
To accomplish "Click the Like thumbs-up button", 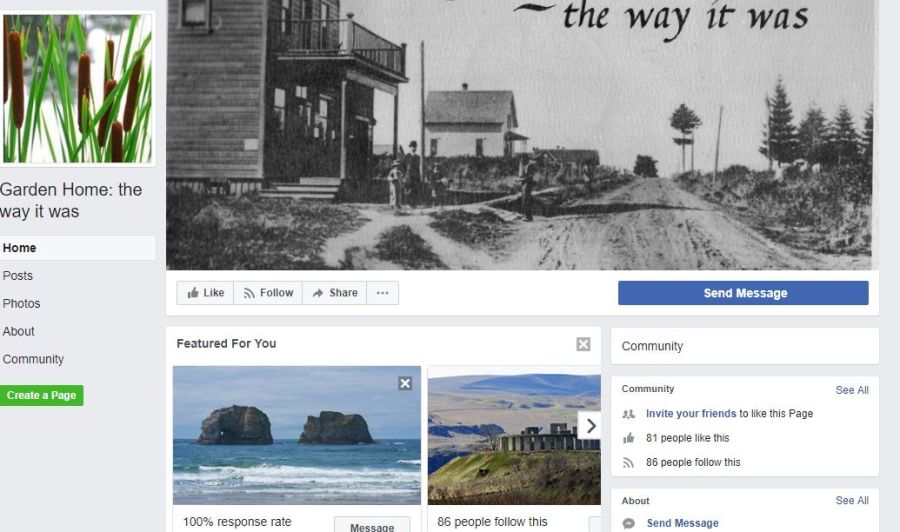I will point(205,293).
